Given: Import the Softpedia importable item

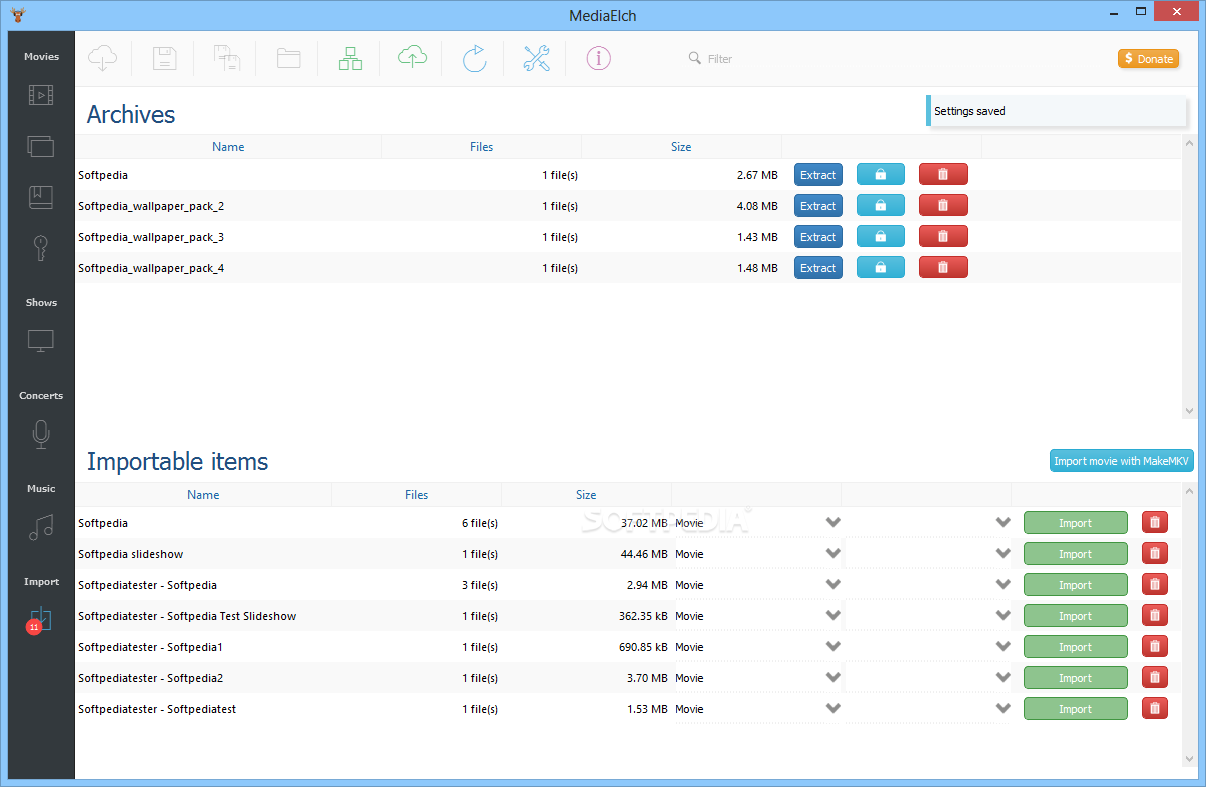Looking at the screenshot, I should click(x=1075, y=523).
